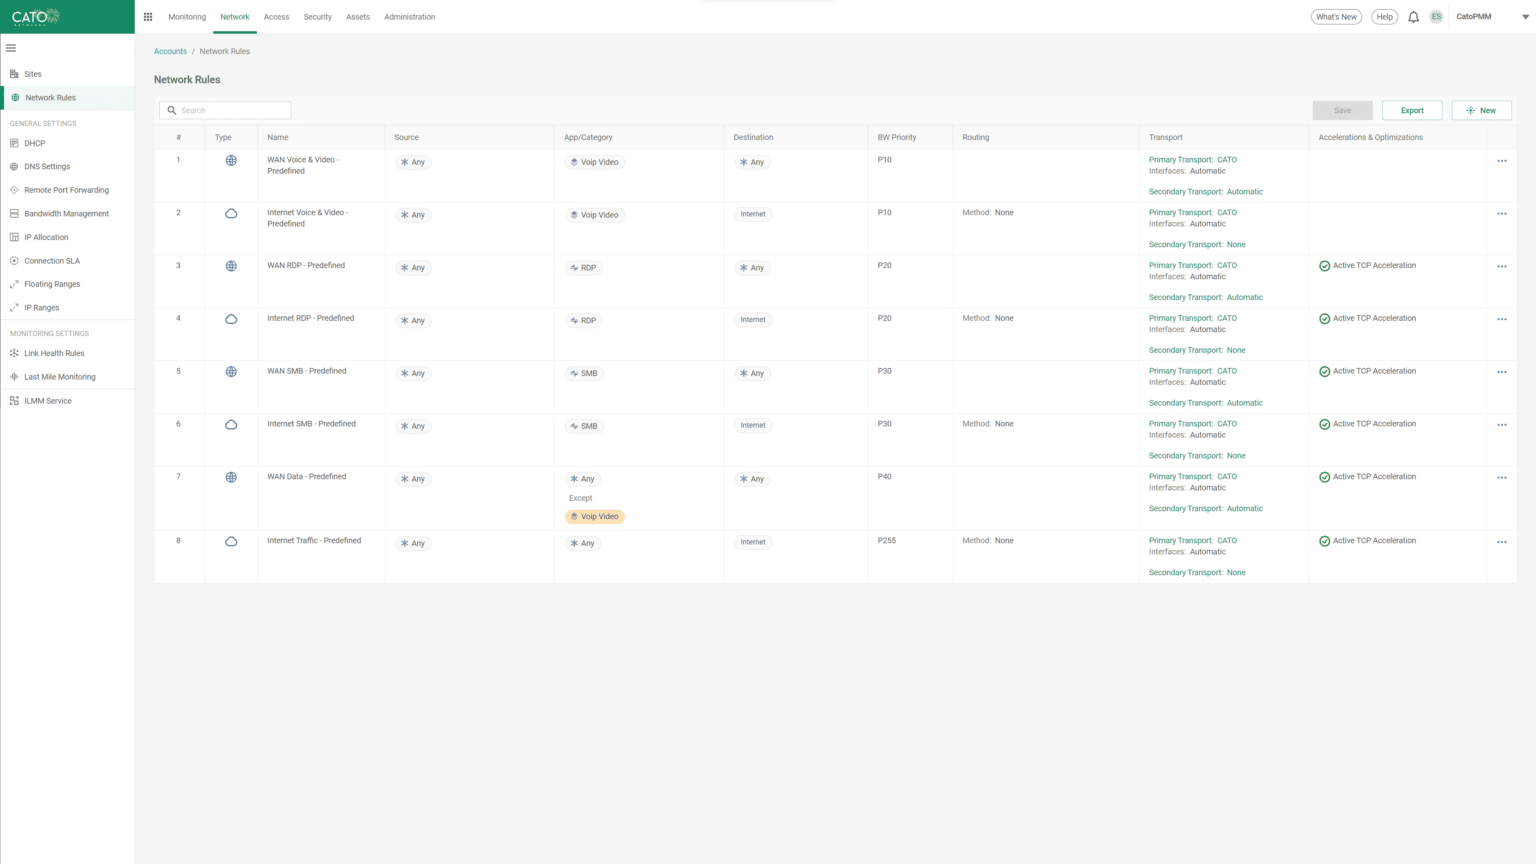Expand the CatoPMM account dropdown arrow
The image size is (1536, 864).
1525,17
